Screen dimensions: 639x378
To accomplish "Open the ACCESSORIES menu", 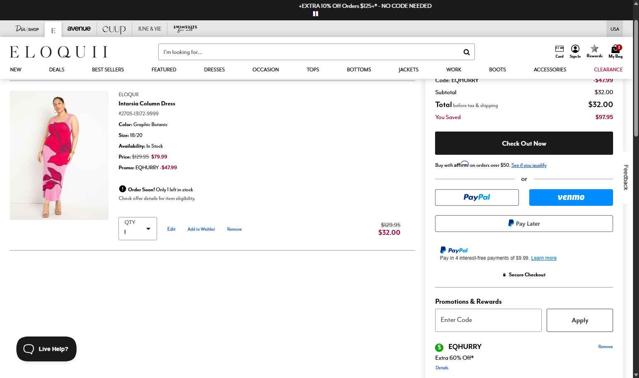I will (x=550, y=70).
